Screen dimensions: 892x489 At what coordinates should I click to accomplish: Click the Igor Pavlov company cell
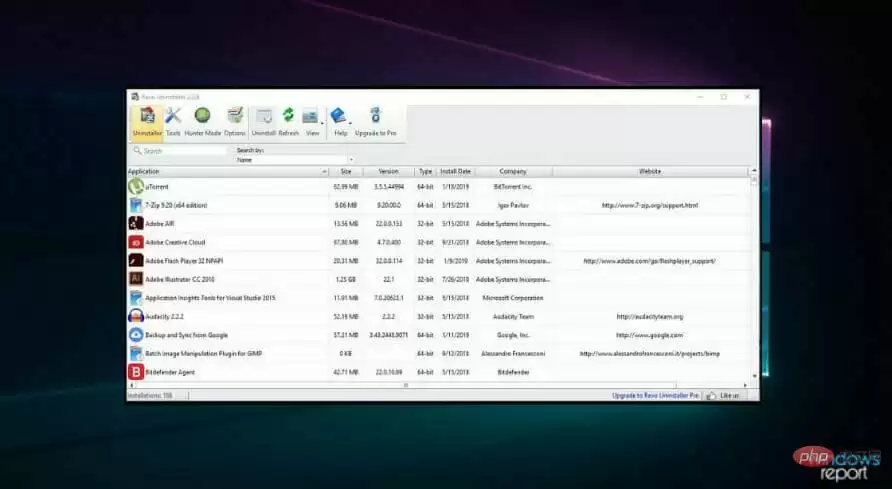click(x=513, y=205)
